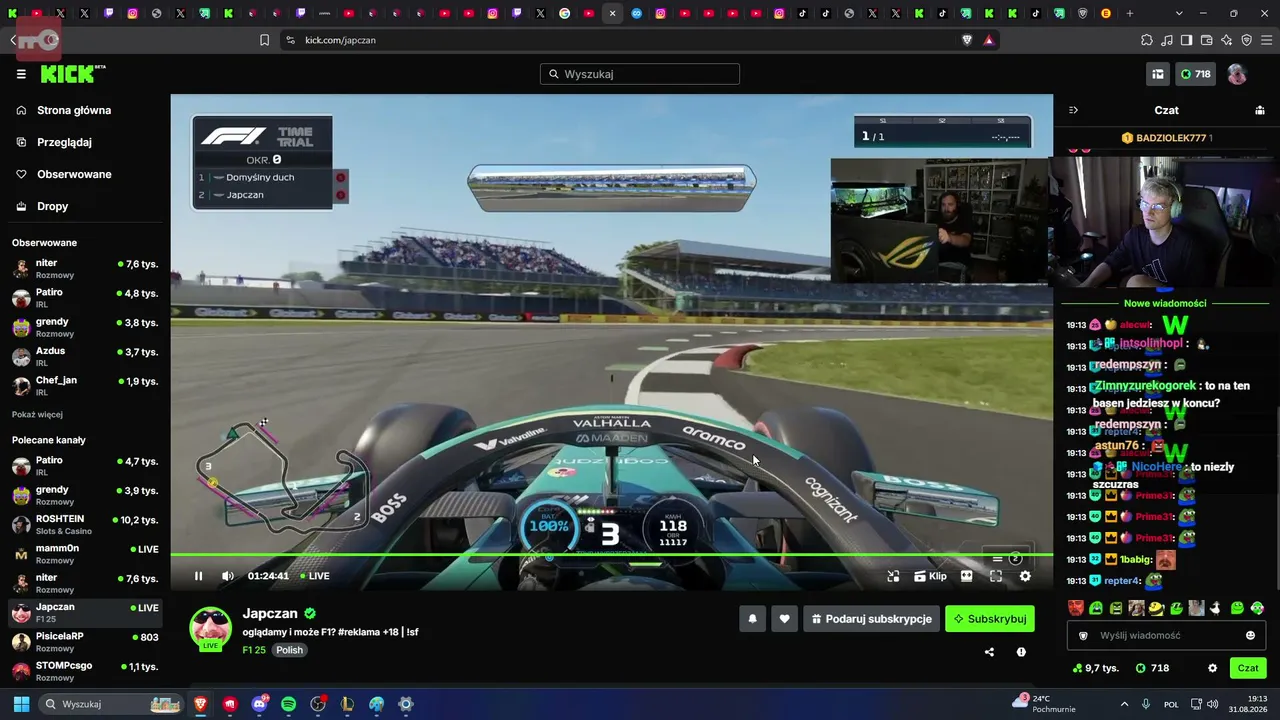Collapse the chat panel

(x=1073, y=110)
